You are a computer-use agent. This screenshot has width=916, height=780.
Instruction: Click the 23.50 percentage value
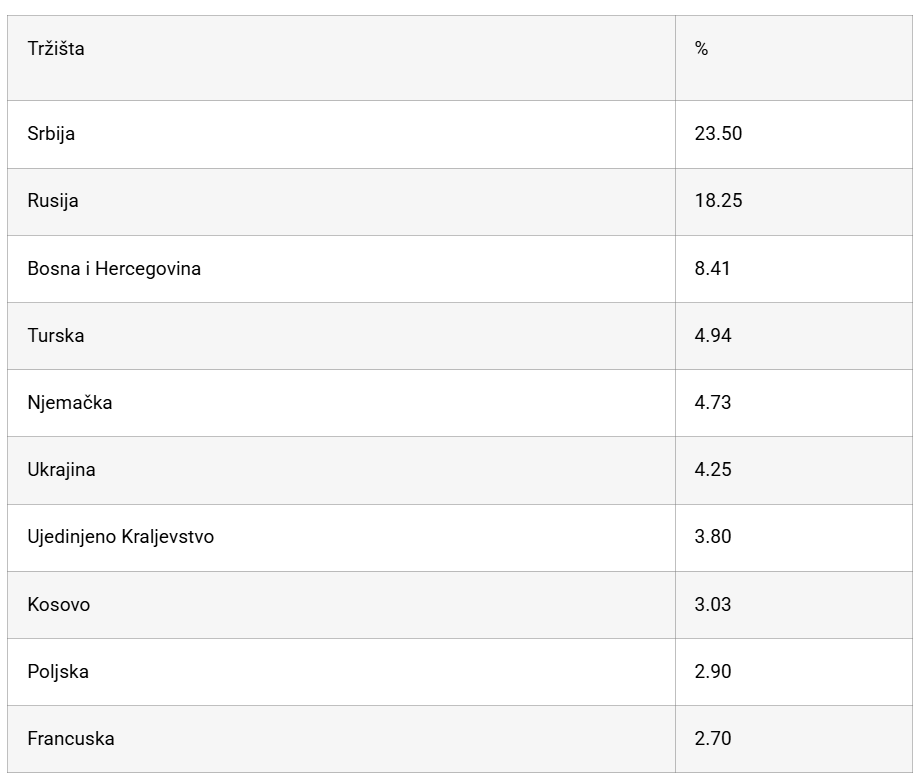click(718, 134)
